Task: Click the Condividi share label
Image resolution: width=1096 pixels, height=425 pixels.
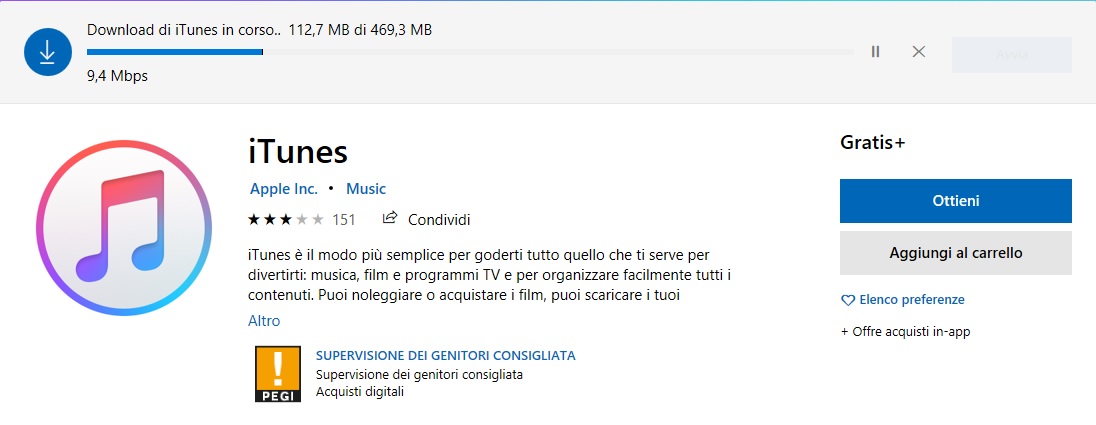Action: pyautogui.click(x=439, y=219)
